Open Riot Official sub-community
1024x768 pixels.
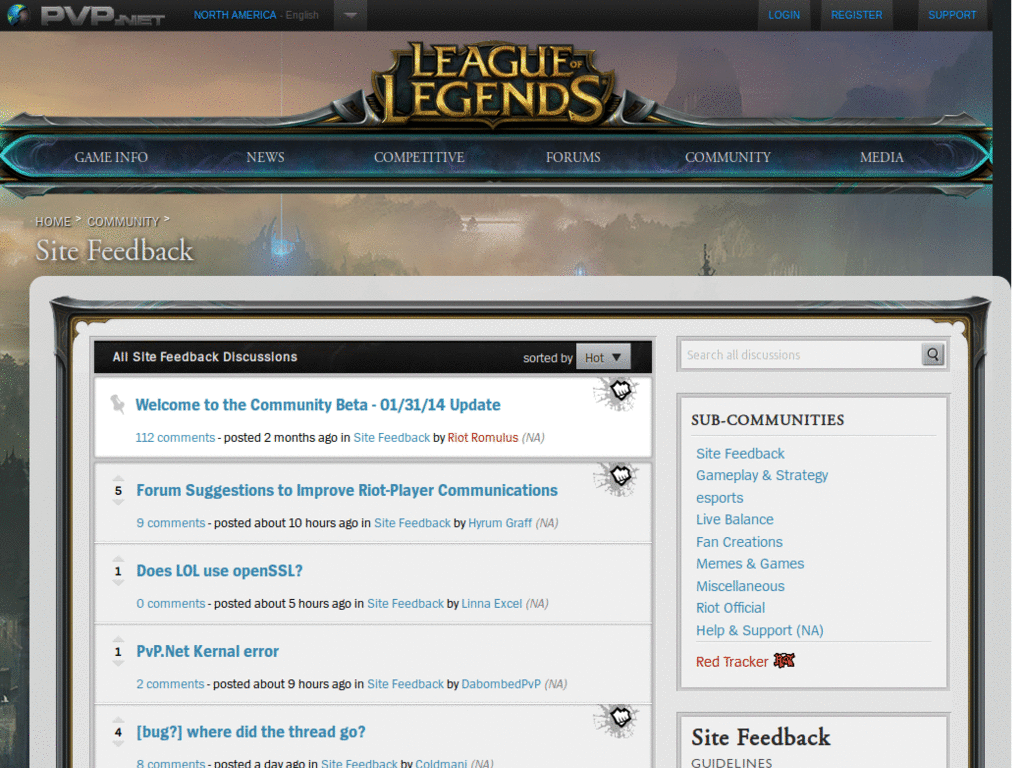730,608
